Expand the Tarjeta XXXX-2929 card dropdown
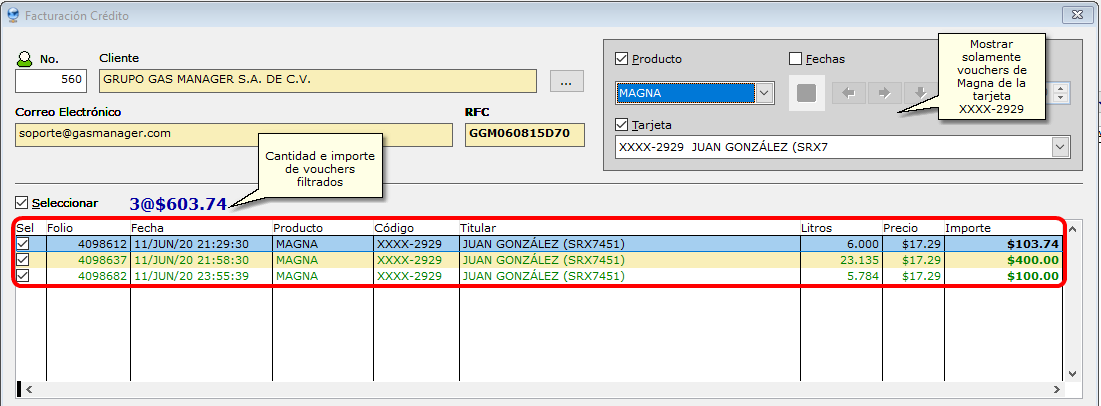The width and height of the screenshot is (1101, 406). [1060, 148]
